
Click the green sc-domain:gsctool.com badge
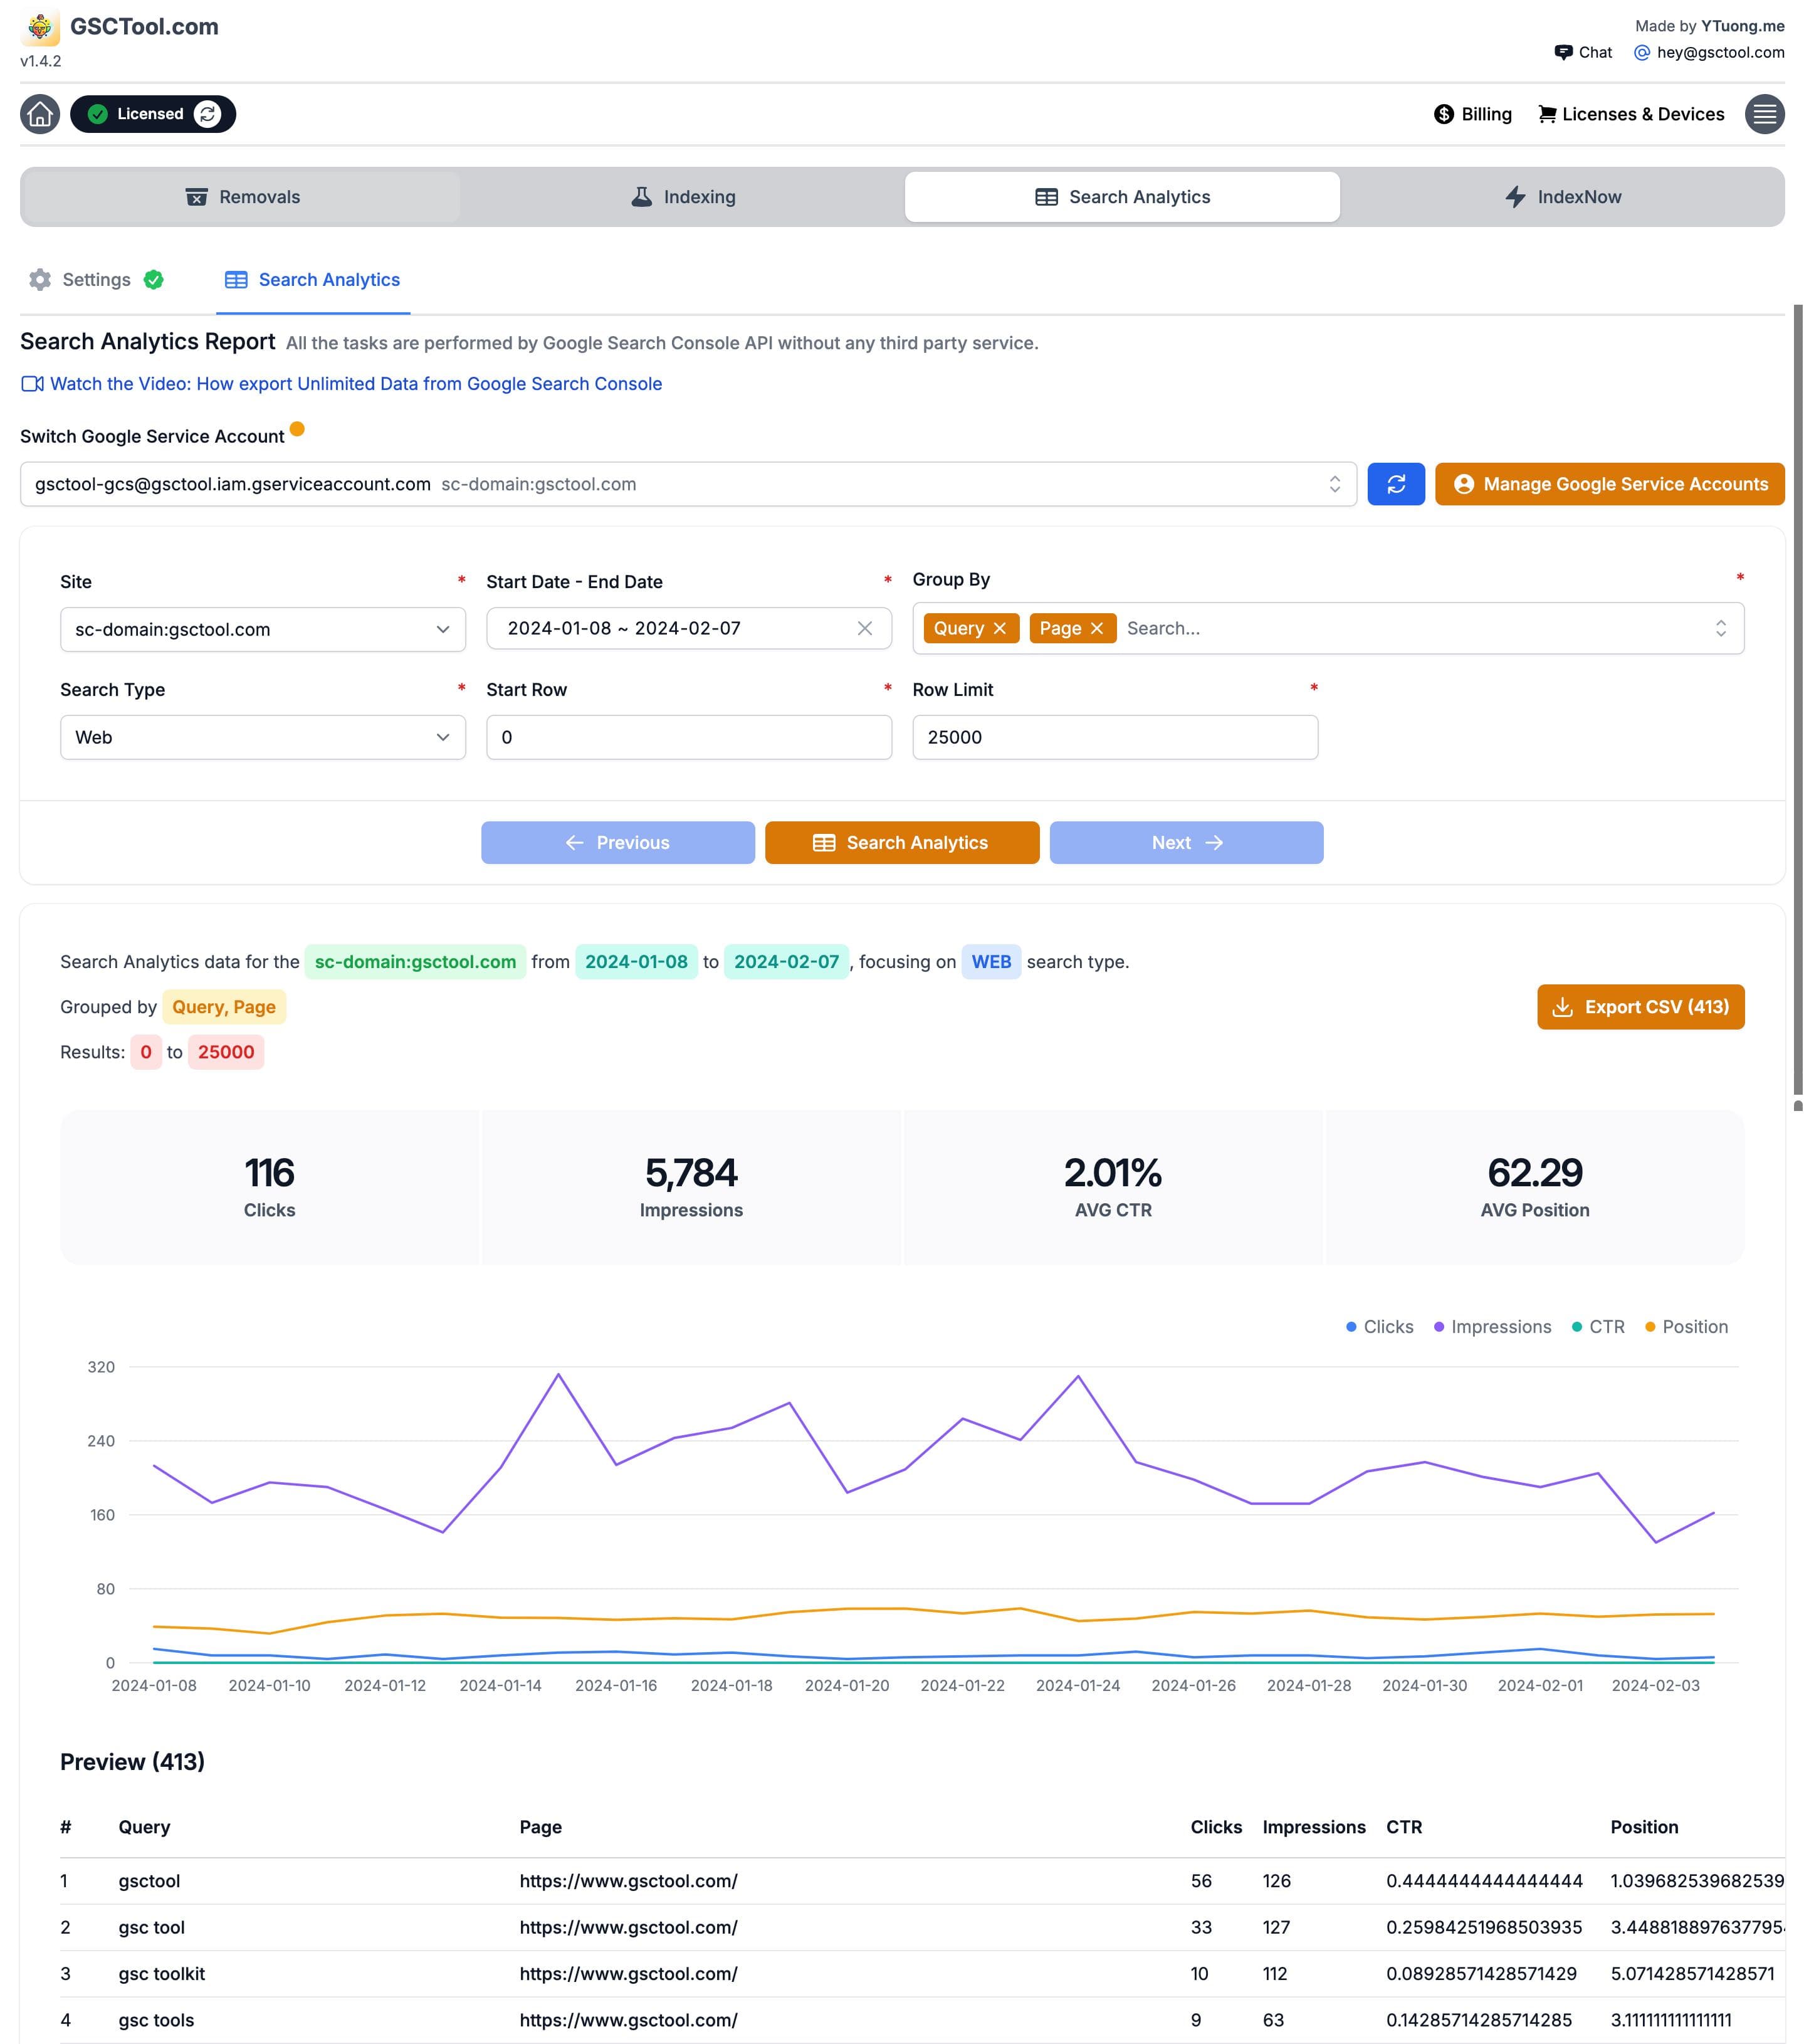click(x=415, y=962)
